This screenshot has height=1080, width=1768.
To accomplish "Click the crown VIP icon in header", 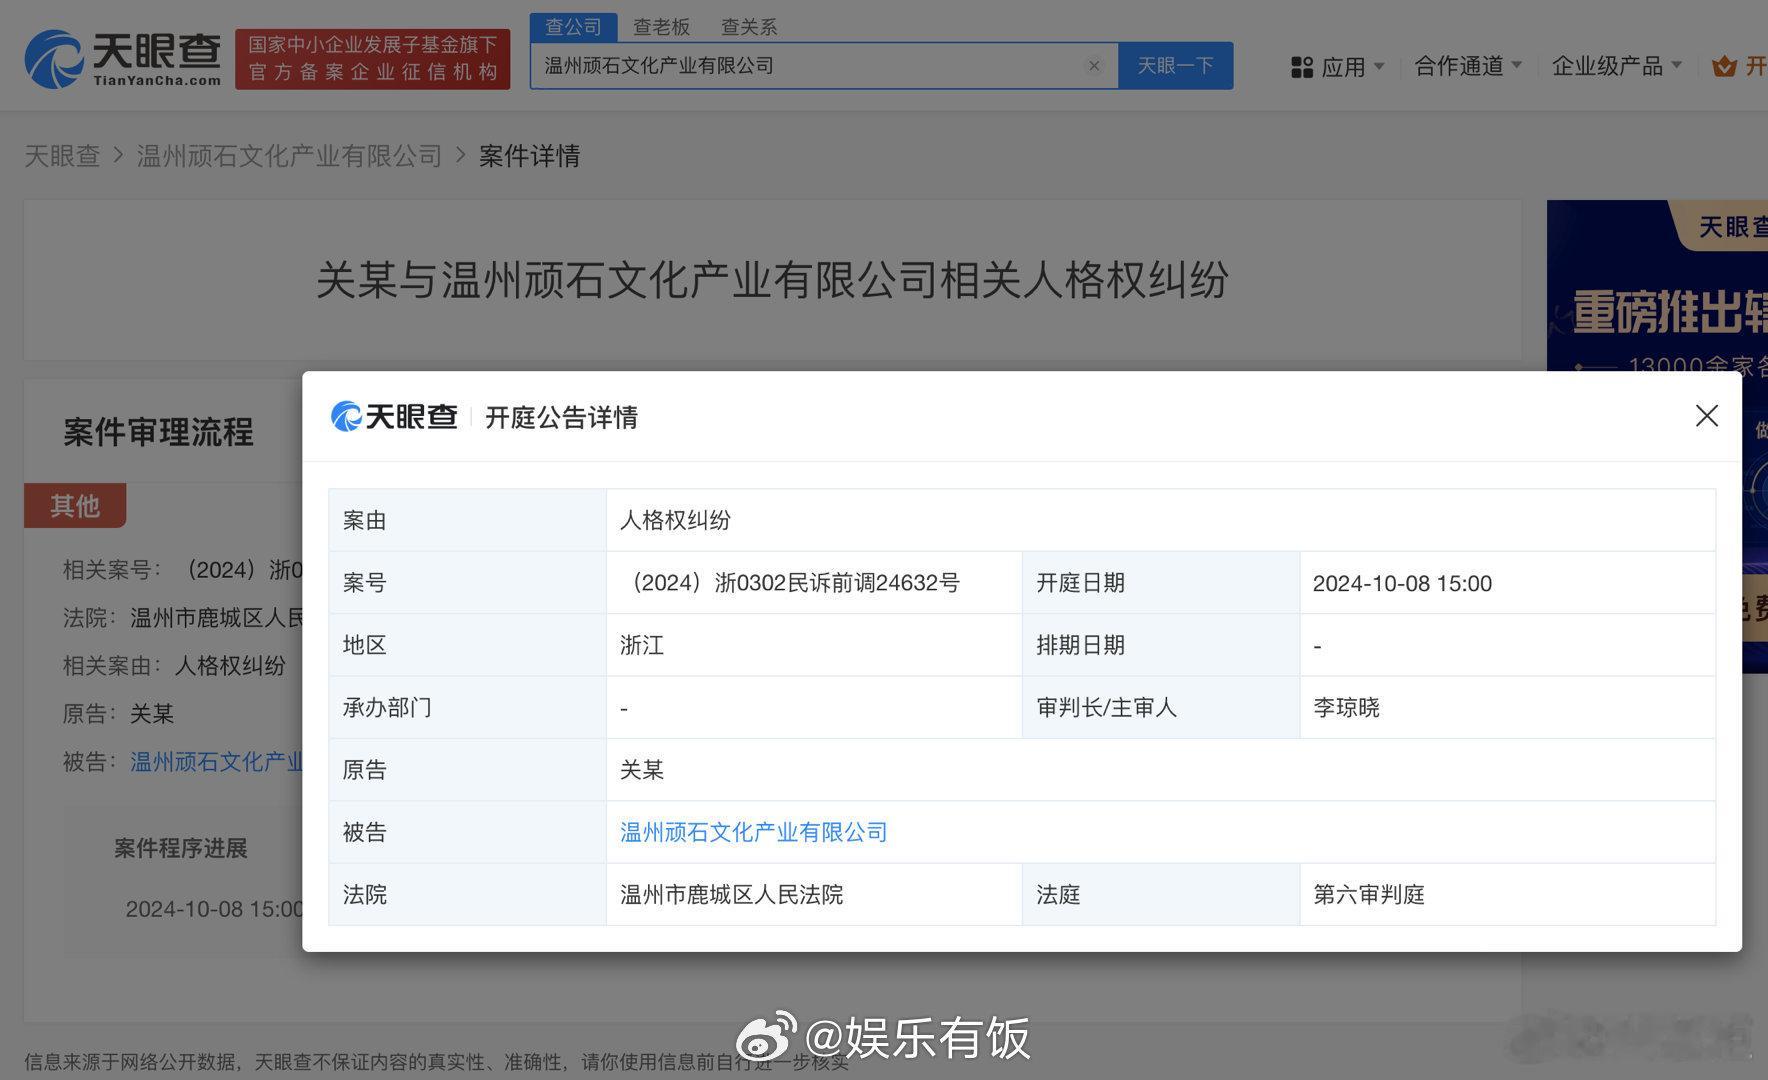I will [x=1724, y=67].
